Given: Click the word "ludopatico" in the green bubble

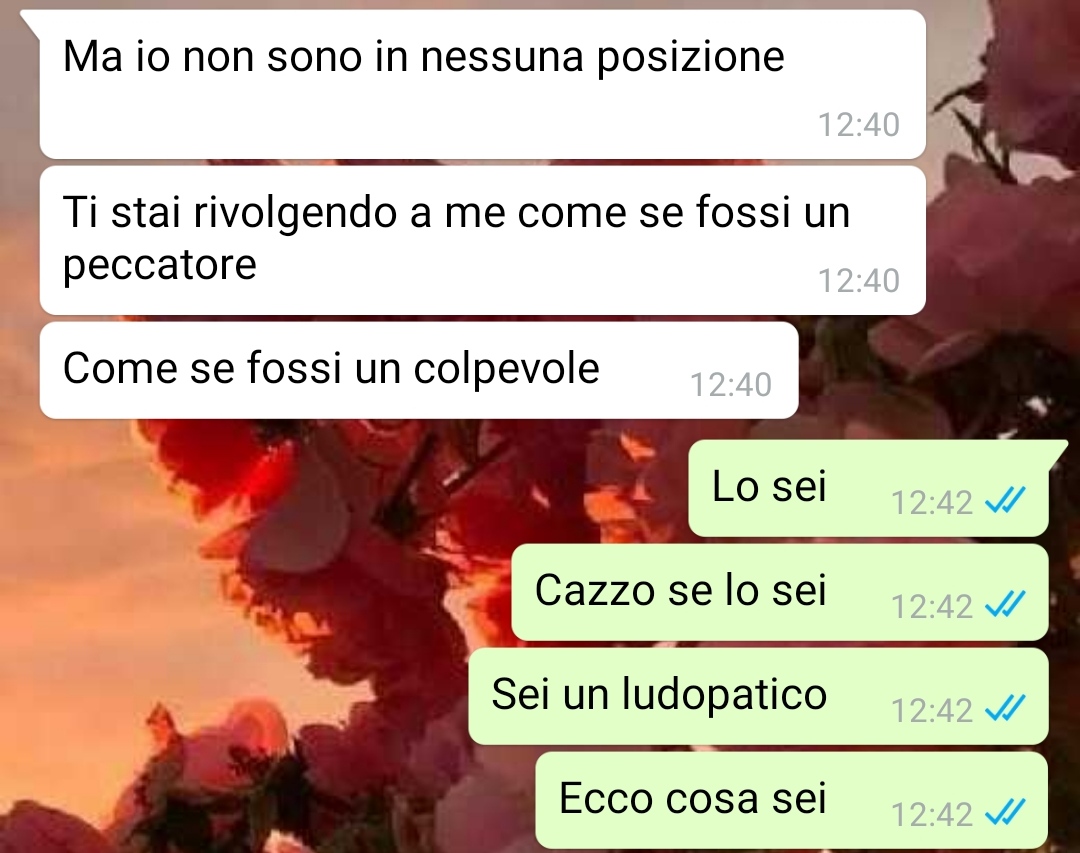Looking at the screenshot, I should pos(725,696).
